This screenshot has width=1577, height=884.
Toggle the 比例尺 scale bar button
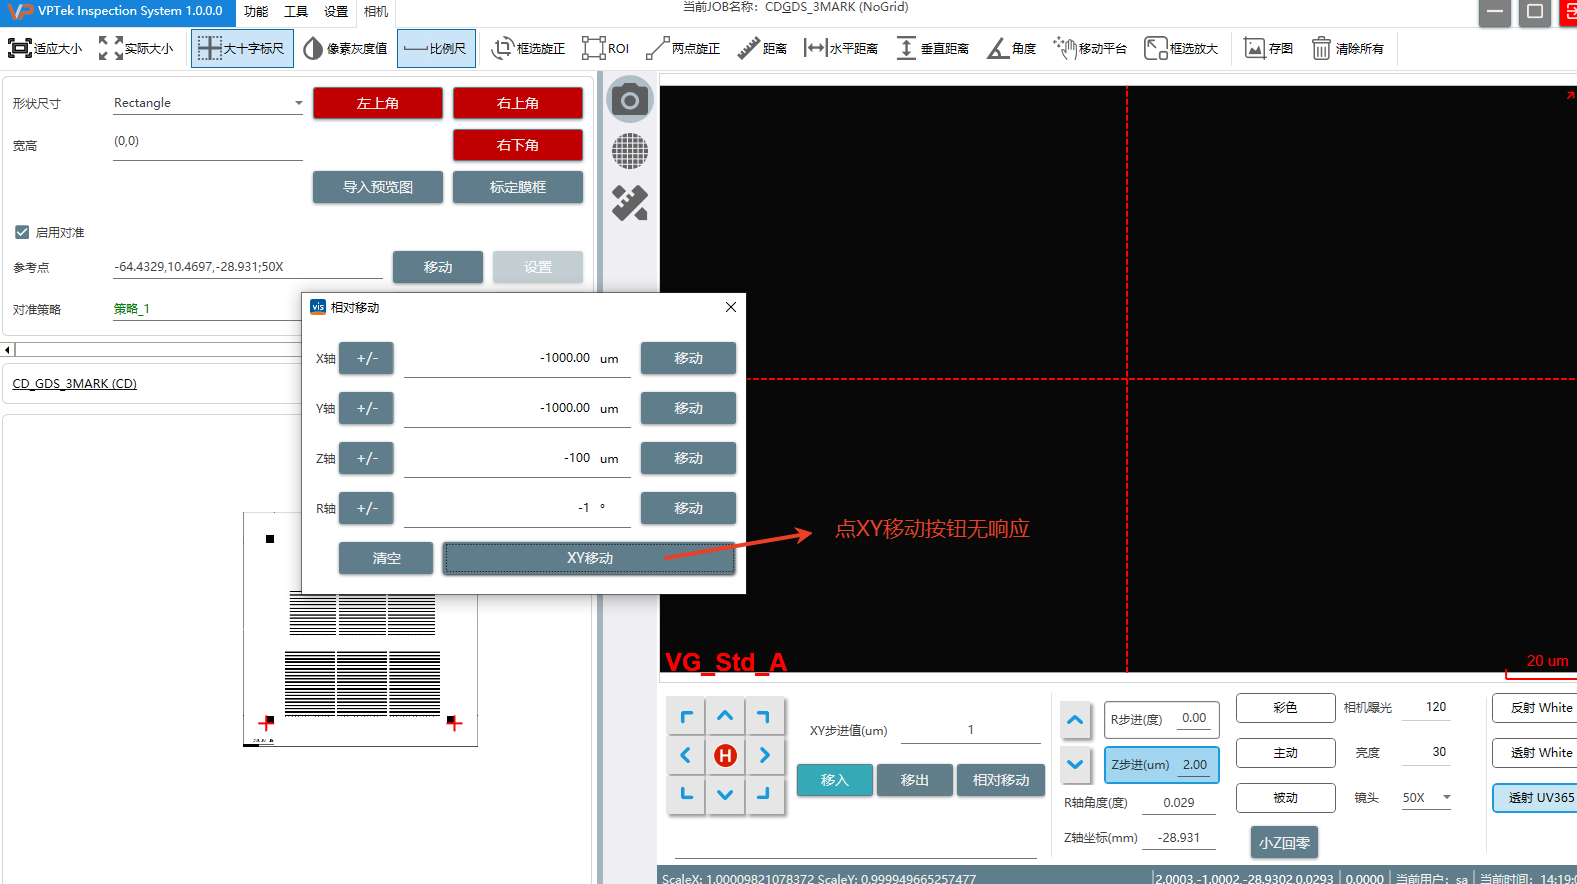(436, 48)
